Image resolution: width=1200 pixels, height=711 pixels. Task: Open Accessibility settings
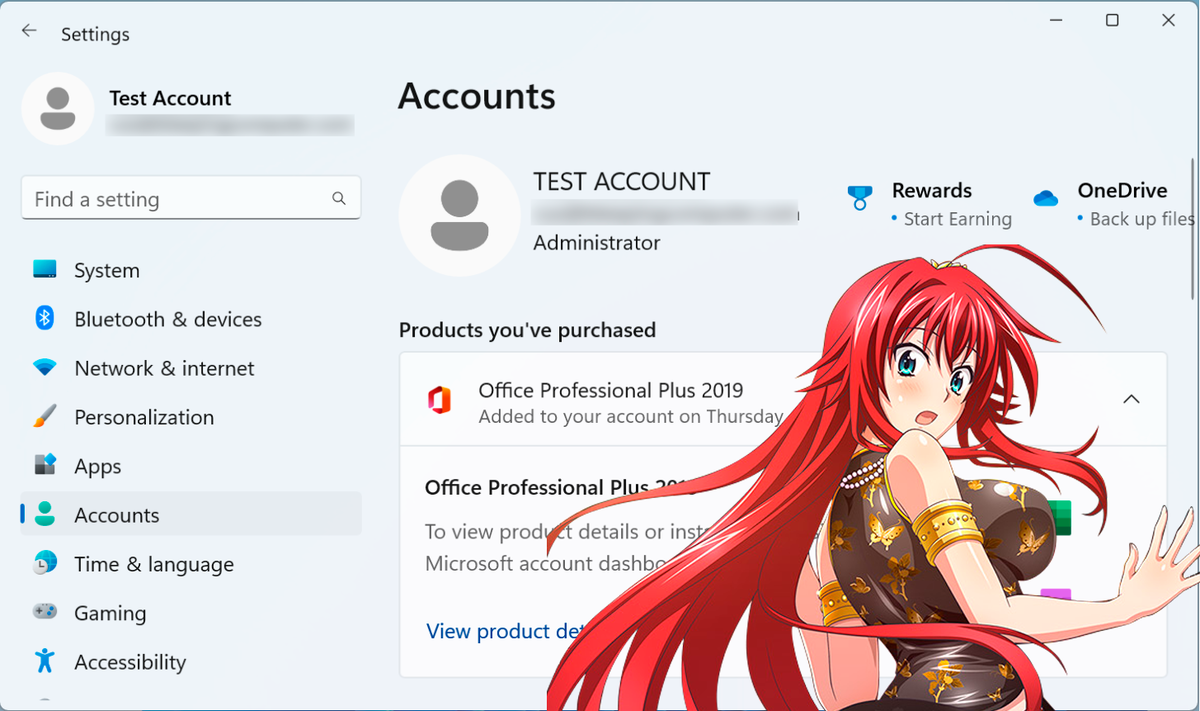(190, 661)
